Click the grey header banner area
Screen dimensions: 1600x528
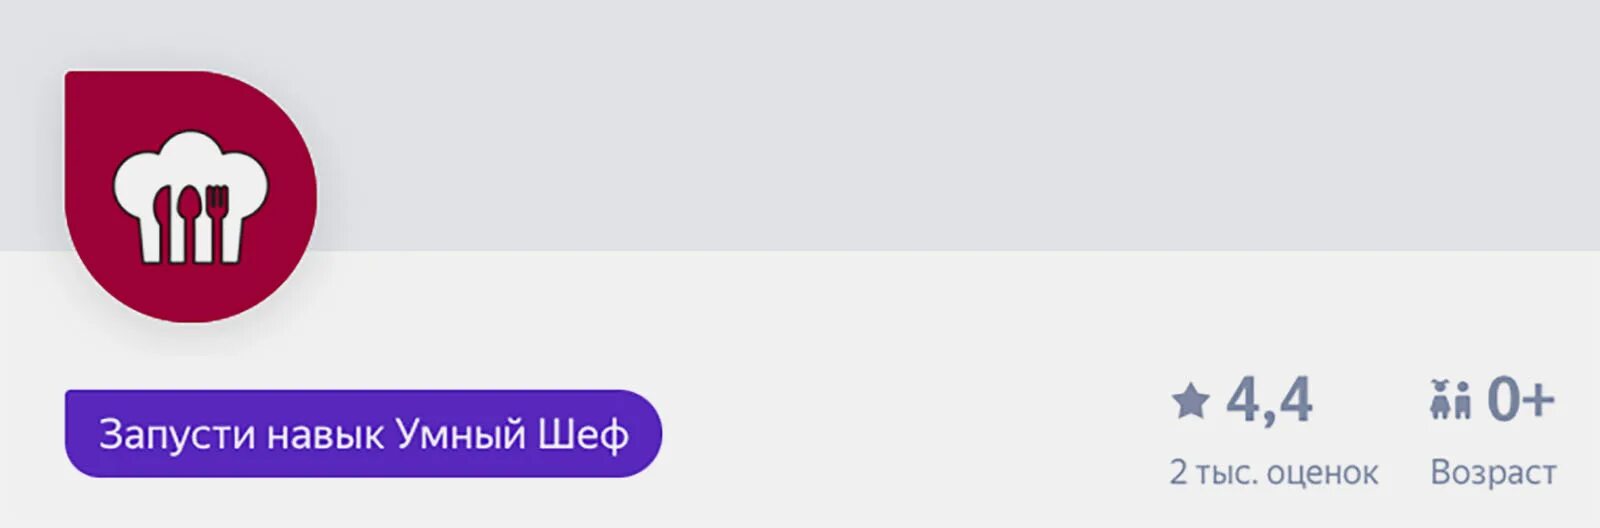coord(900,125)
